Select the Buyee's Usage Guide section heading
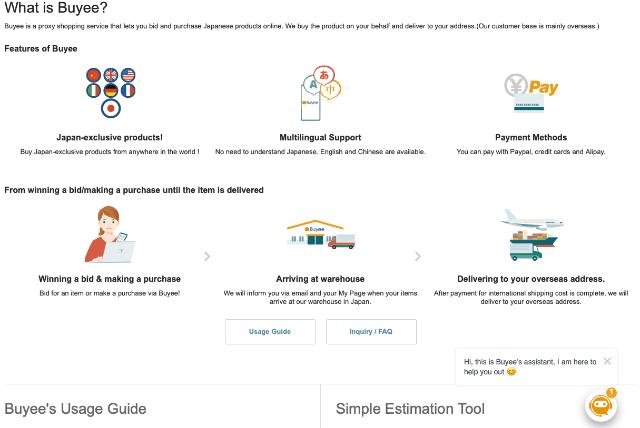This screenshot has height=428, width=640. pos(76,409)
